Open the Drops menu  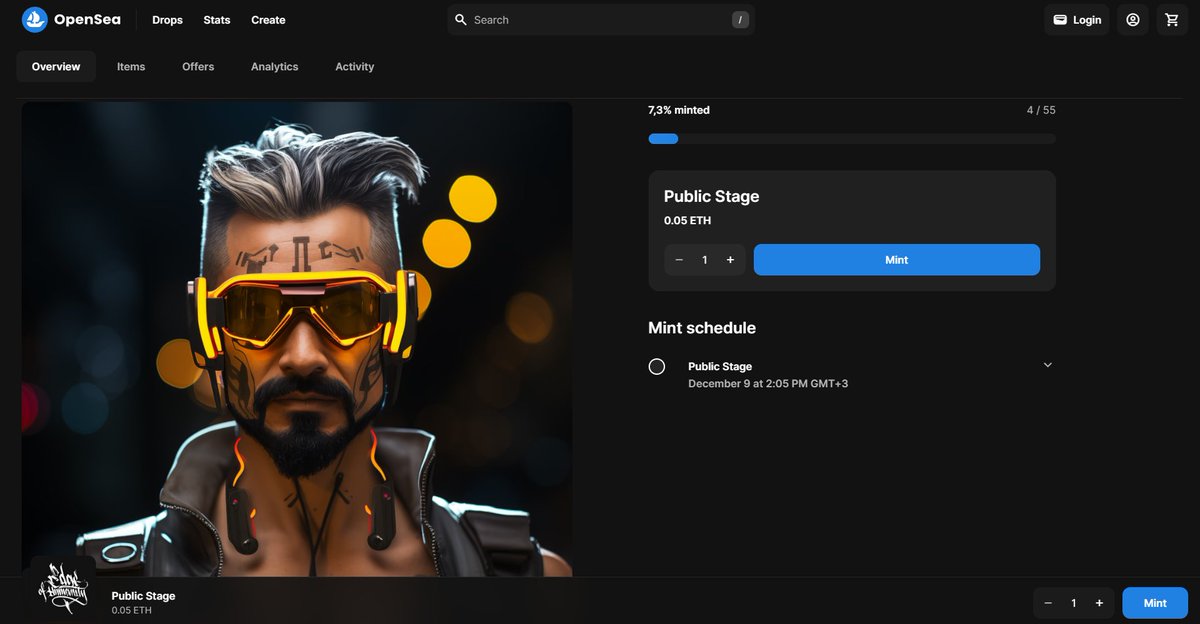pos(167,20)
